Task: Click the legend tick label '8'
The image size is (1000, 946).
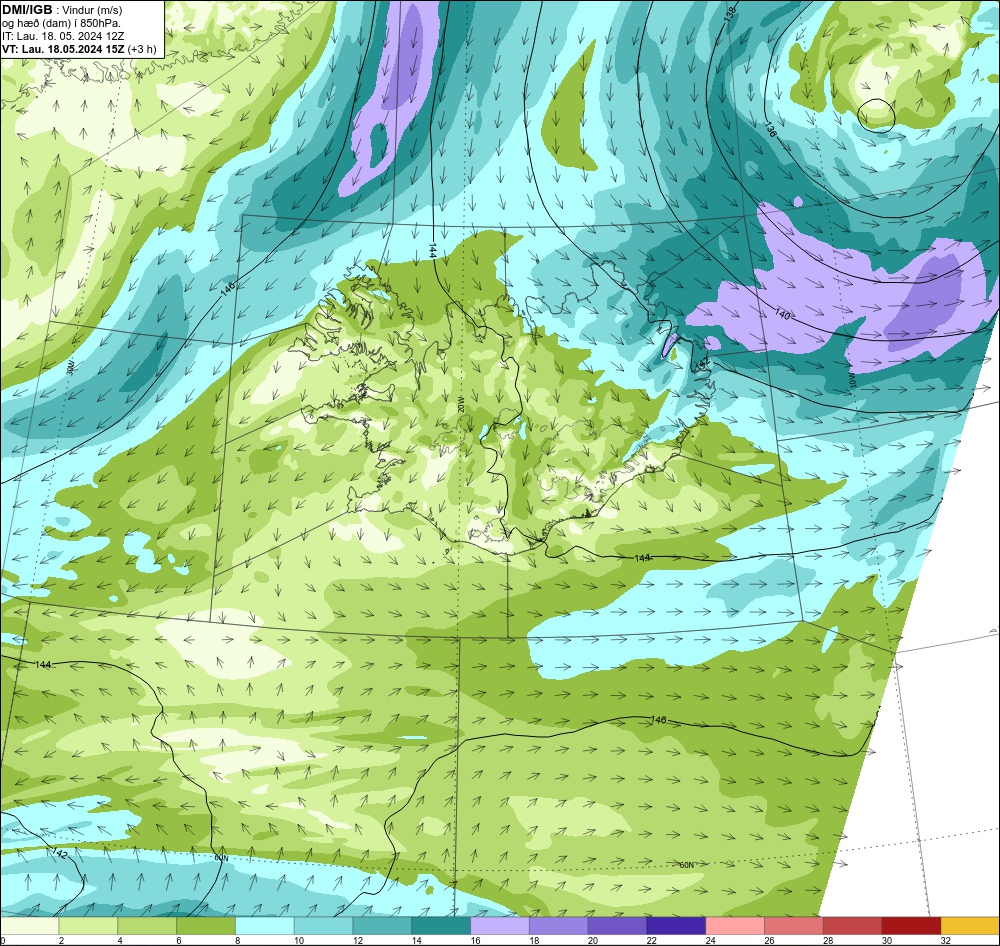Action: (238, 940)
